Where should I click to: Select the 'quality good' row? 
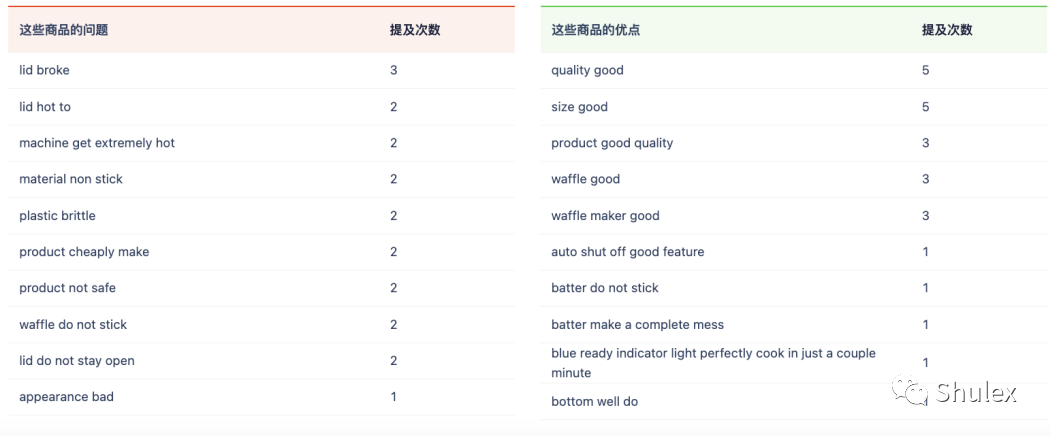pyautogui.click(x=796, y=70)
